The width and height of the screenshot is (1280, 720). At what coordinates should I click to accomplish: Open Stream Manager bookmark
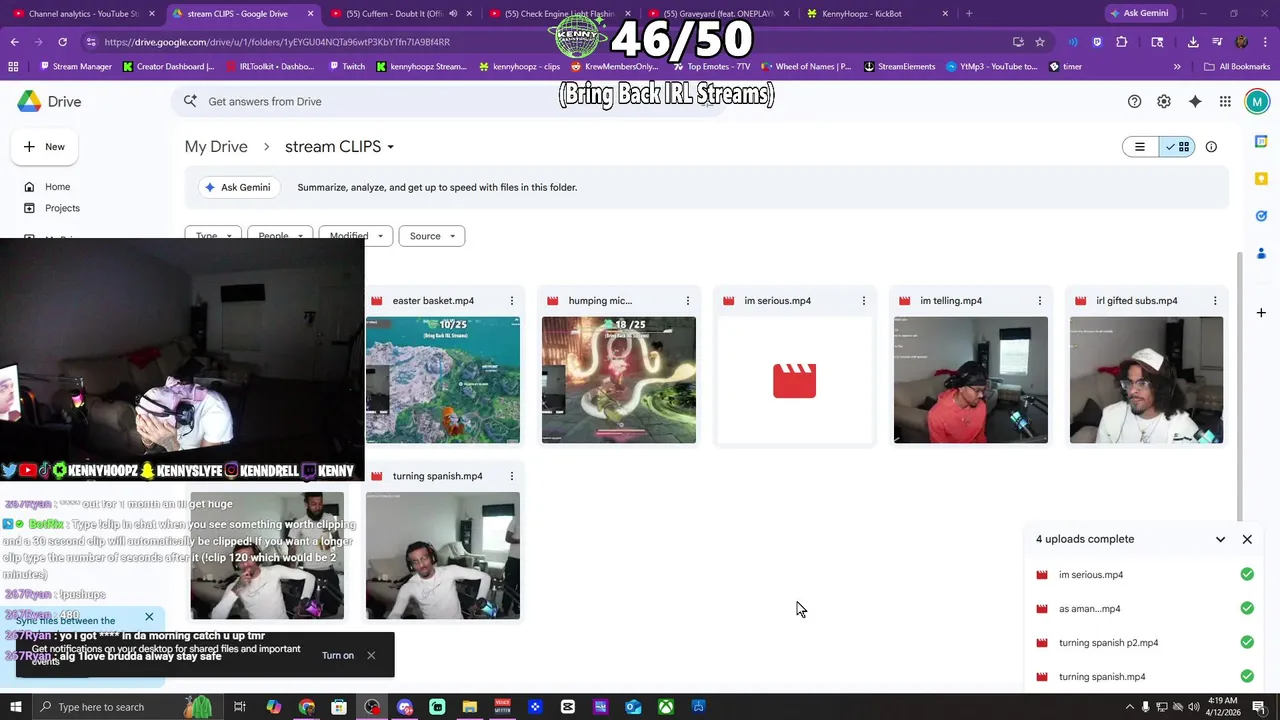tap(74, 67)
